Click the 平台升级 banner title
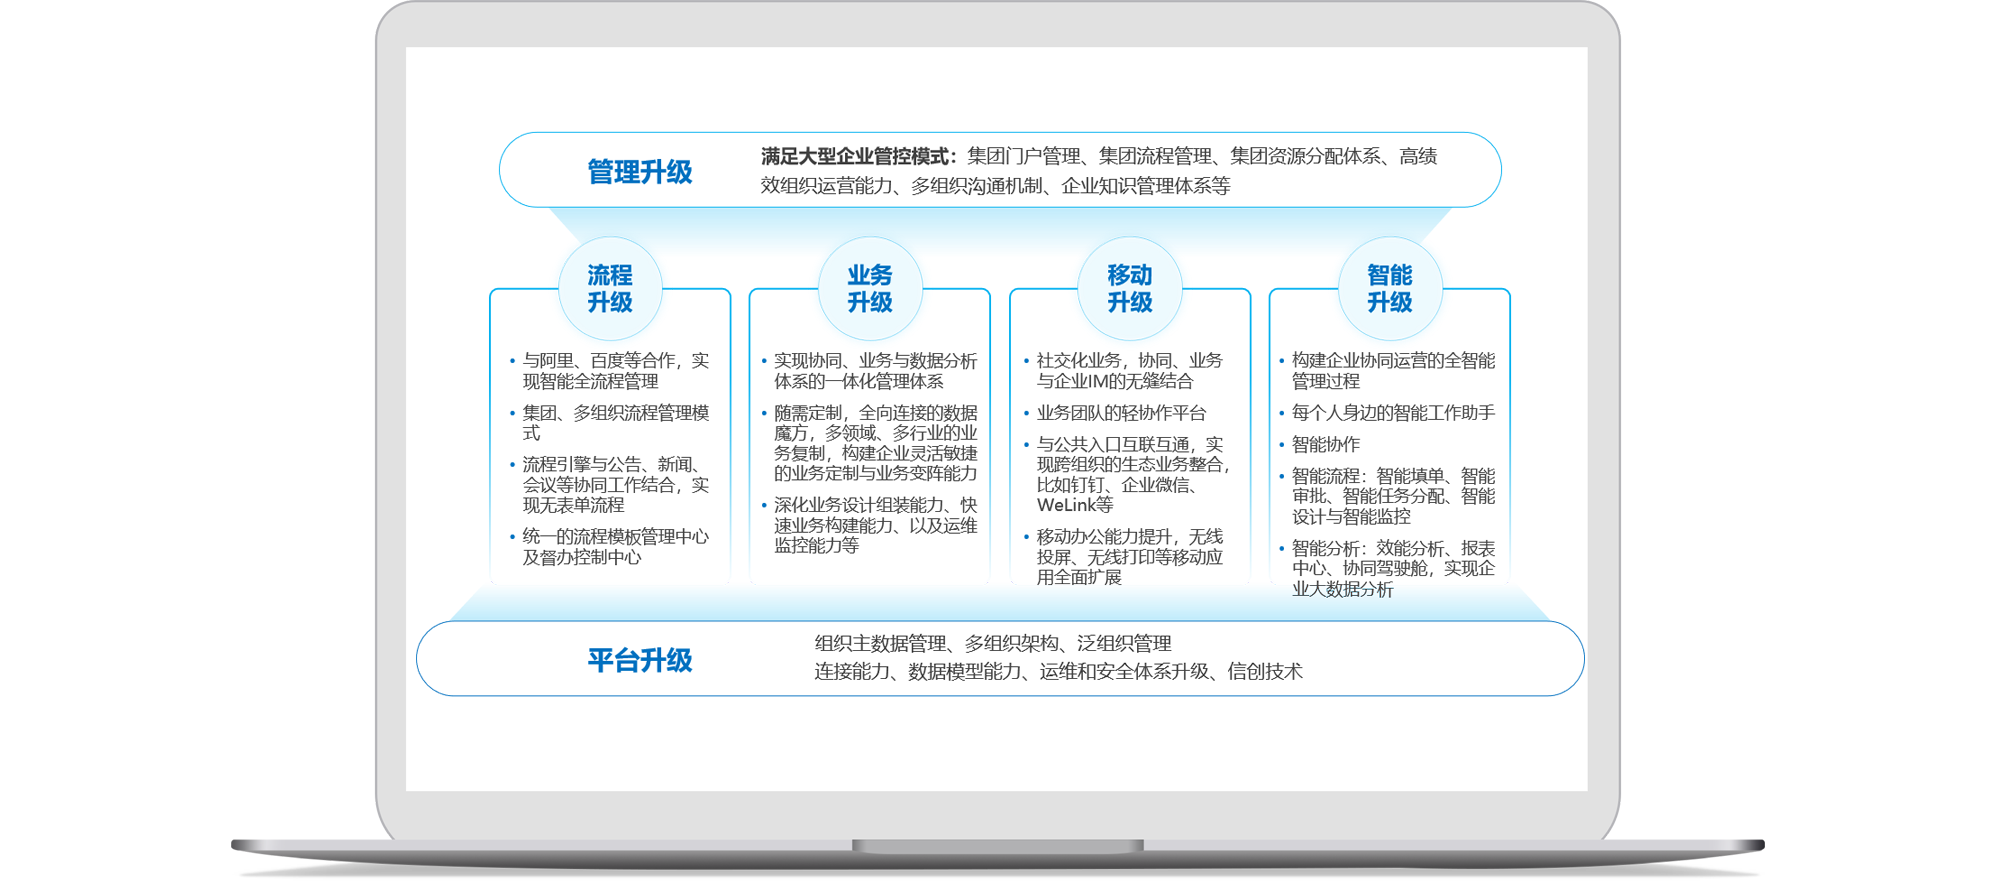This screenshot has height=881, width=2000. [640, 661]
